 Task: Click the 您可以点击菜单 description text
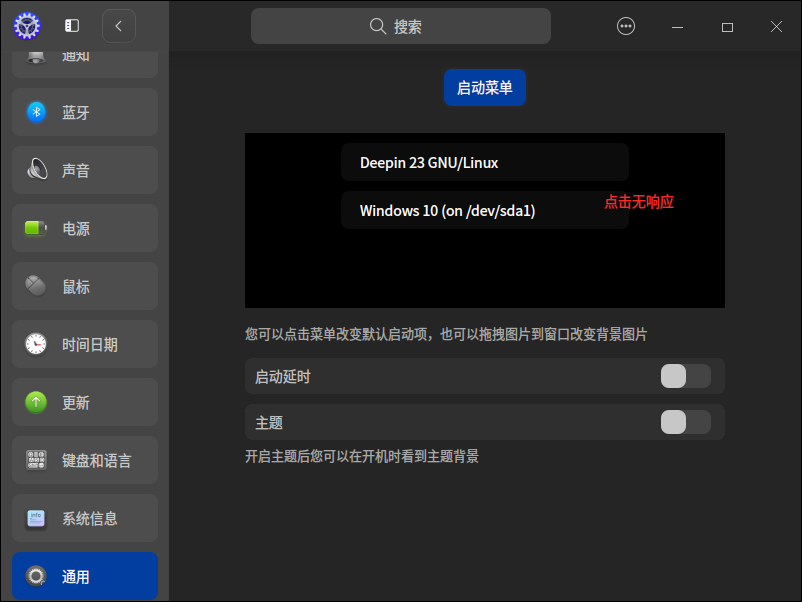pyautogui.click(x=446, y=335)
